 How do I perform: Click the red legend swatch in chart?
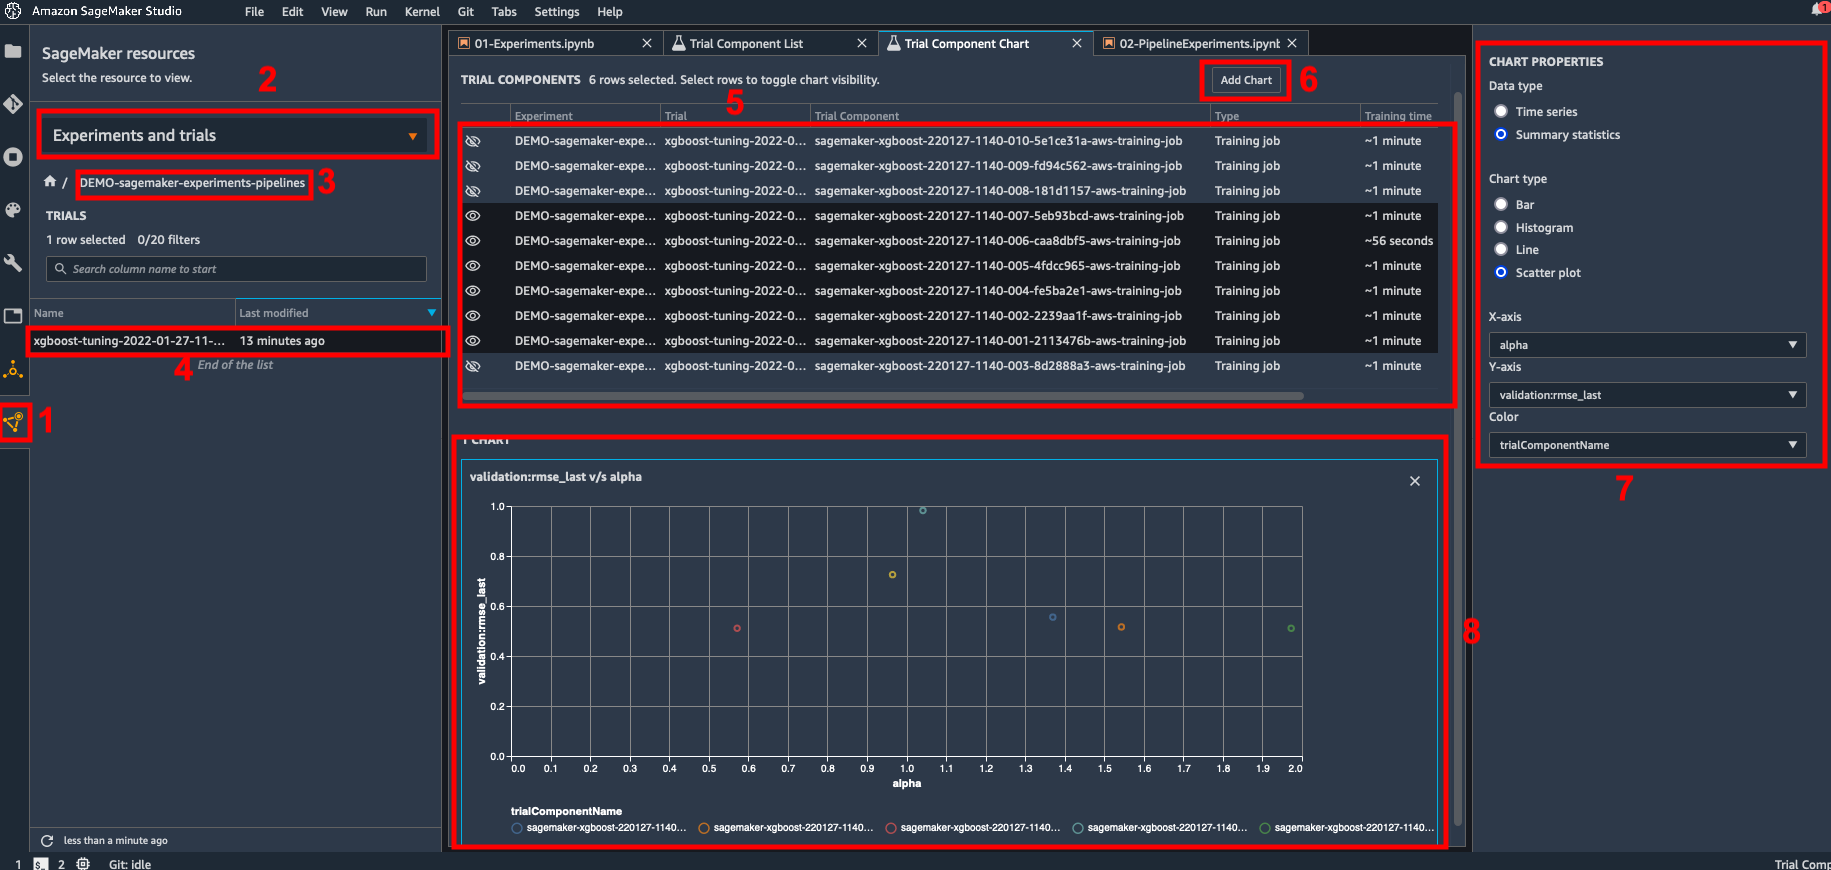pos(891,828)
